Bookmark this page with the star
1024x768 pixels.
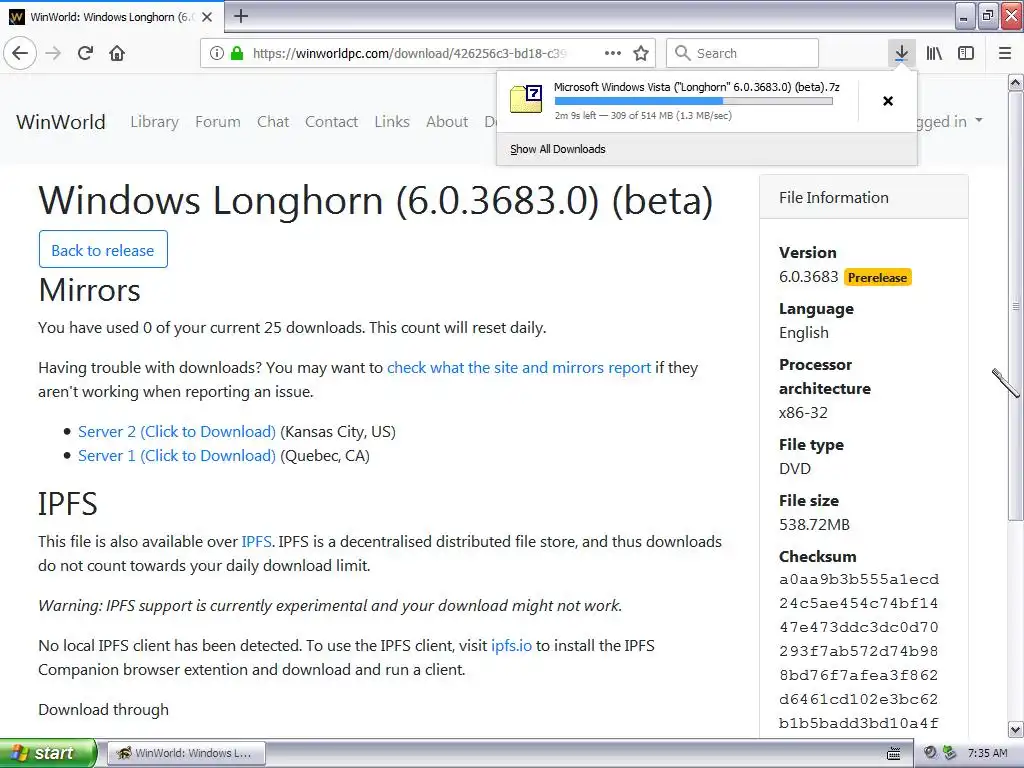(x=641, y=53)
